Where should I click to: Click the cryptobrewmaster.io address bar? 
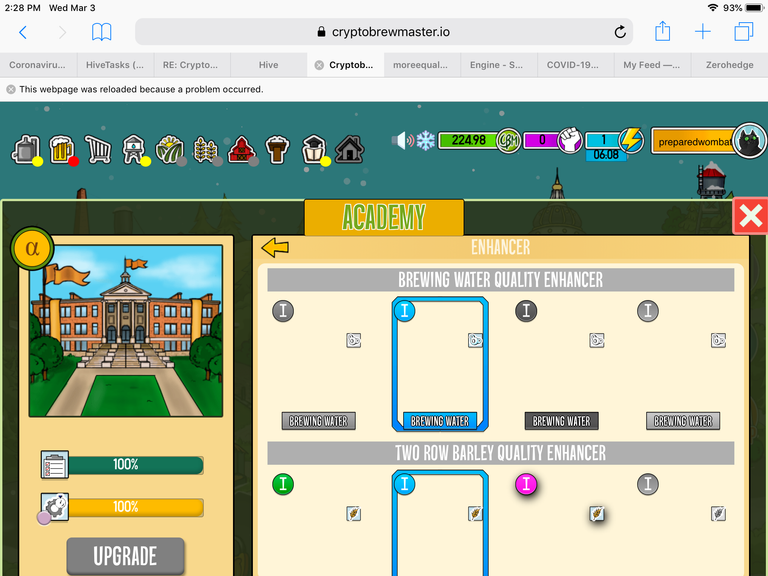384,32
